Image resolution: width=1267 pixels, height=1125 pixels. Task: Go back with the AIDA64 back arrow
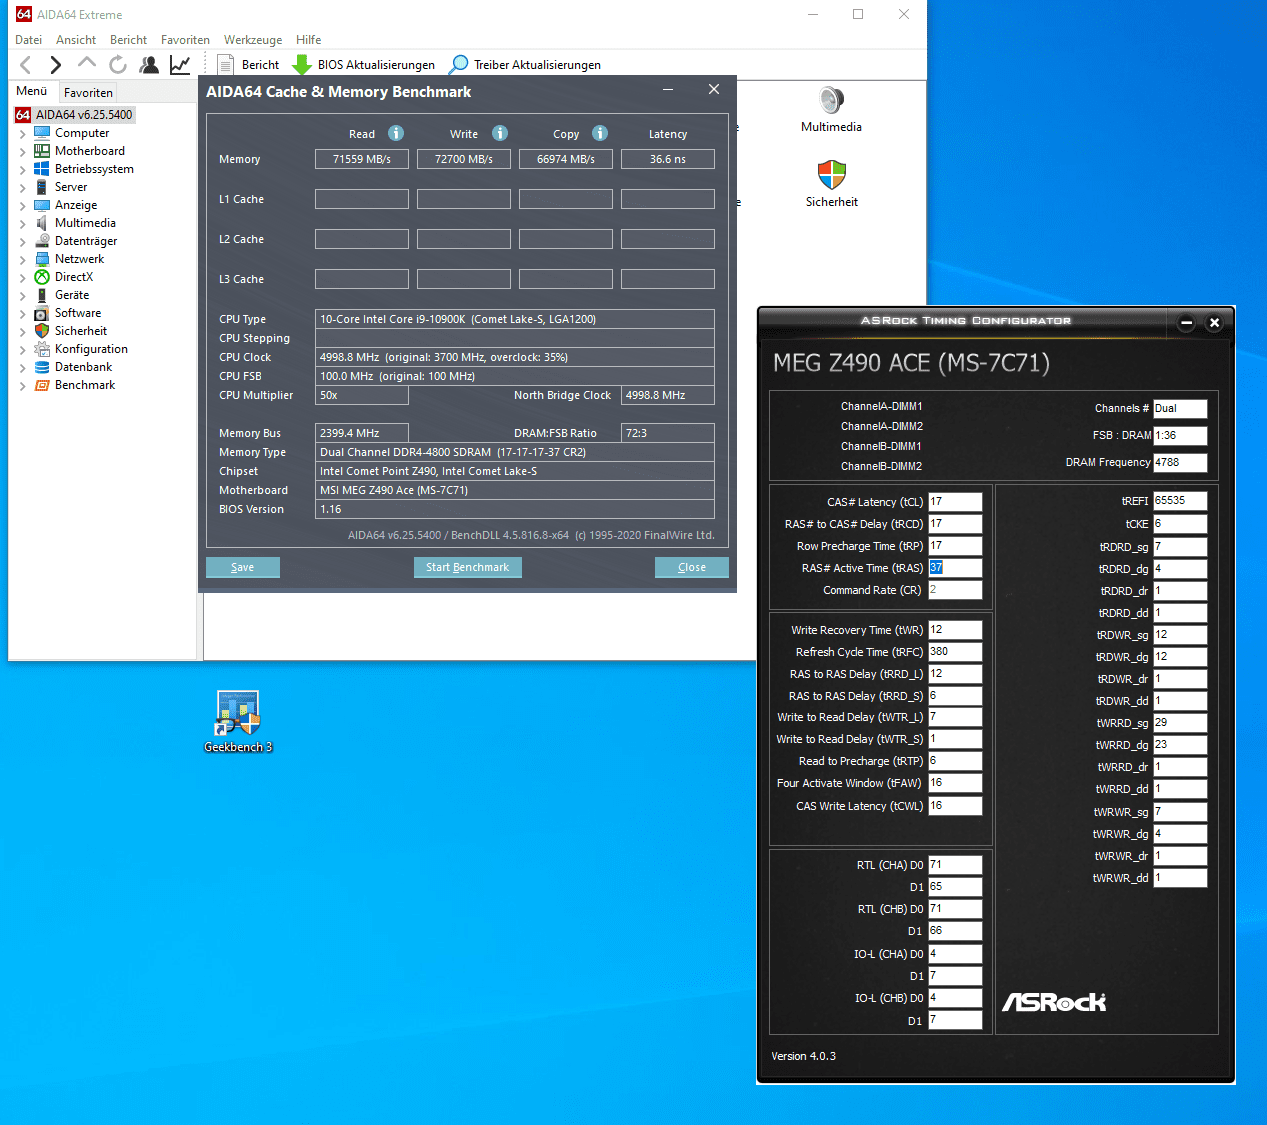pos(26,65)
